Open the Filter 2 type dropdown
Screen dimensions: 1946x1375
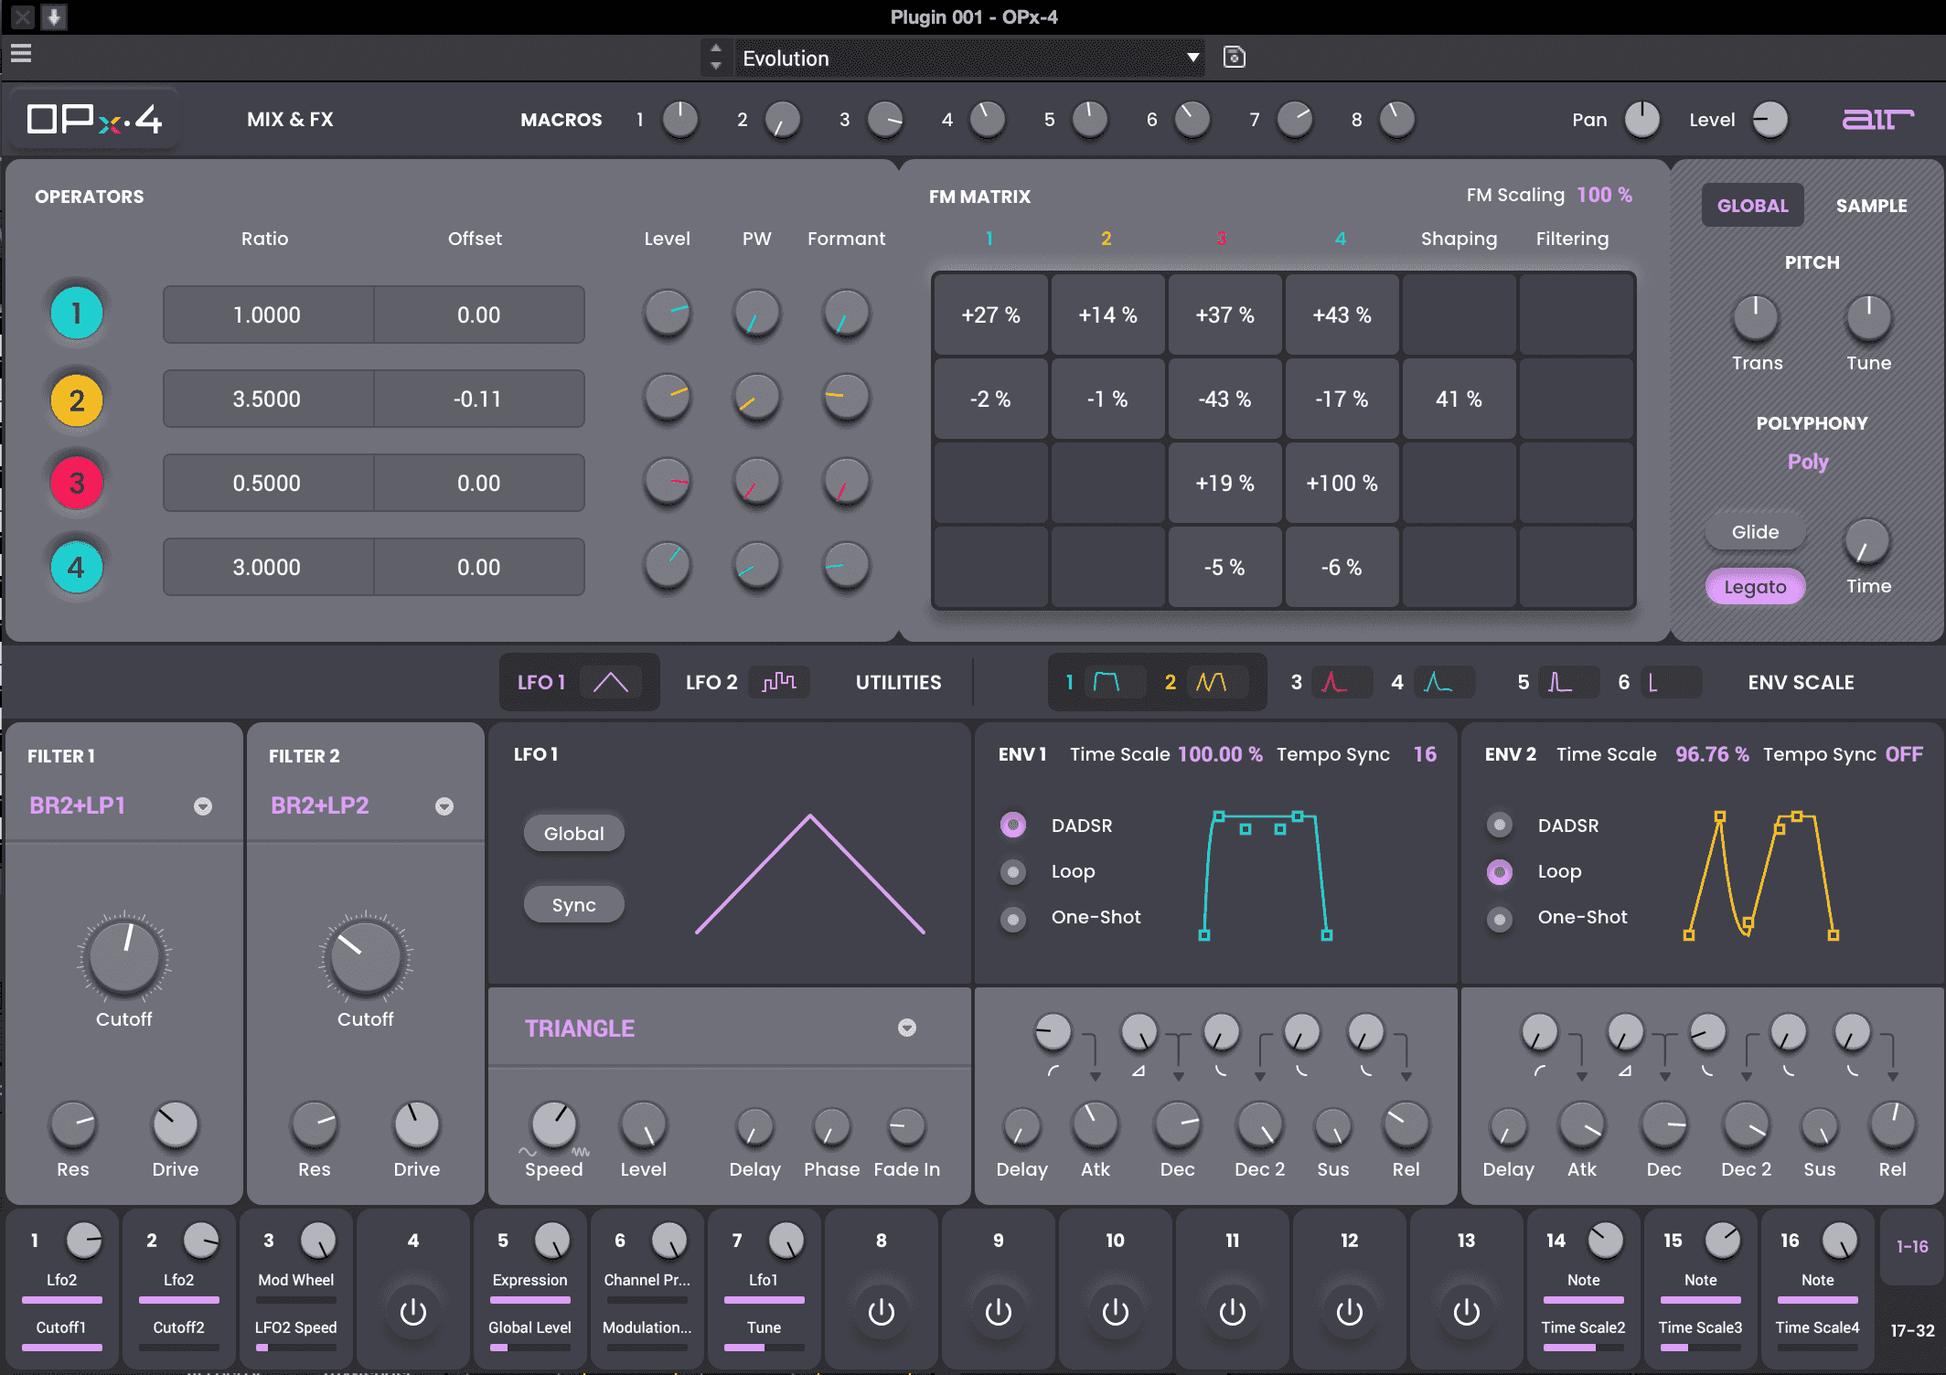tap(444, 806)
